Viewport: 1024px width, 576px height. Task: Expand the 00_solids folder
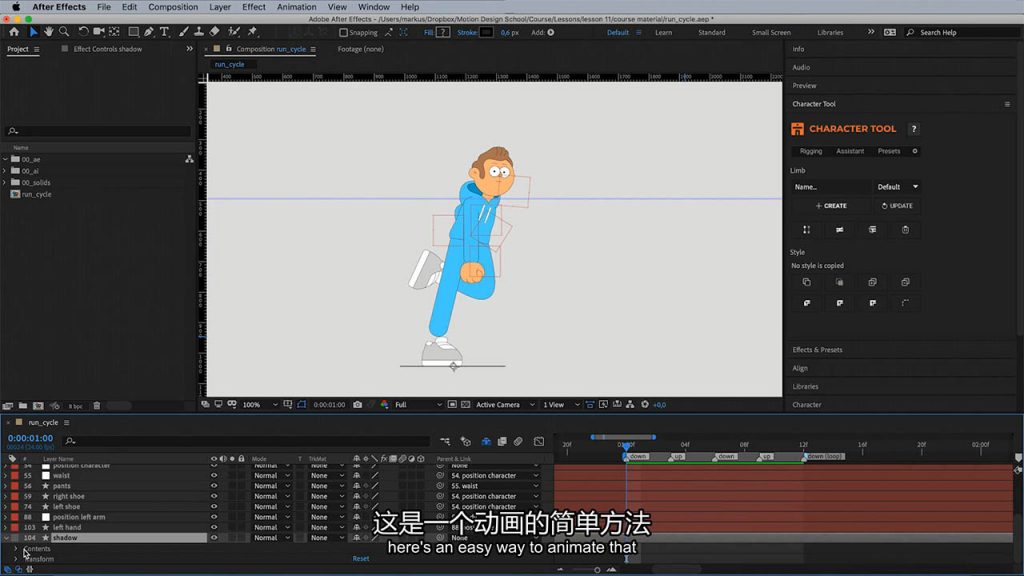[5, 183]
